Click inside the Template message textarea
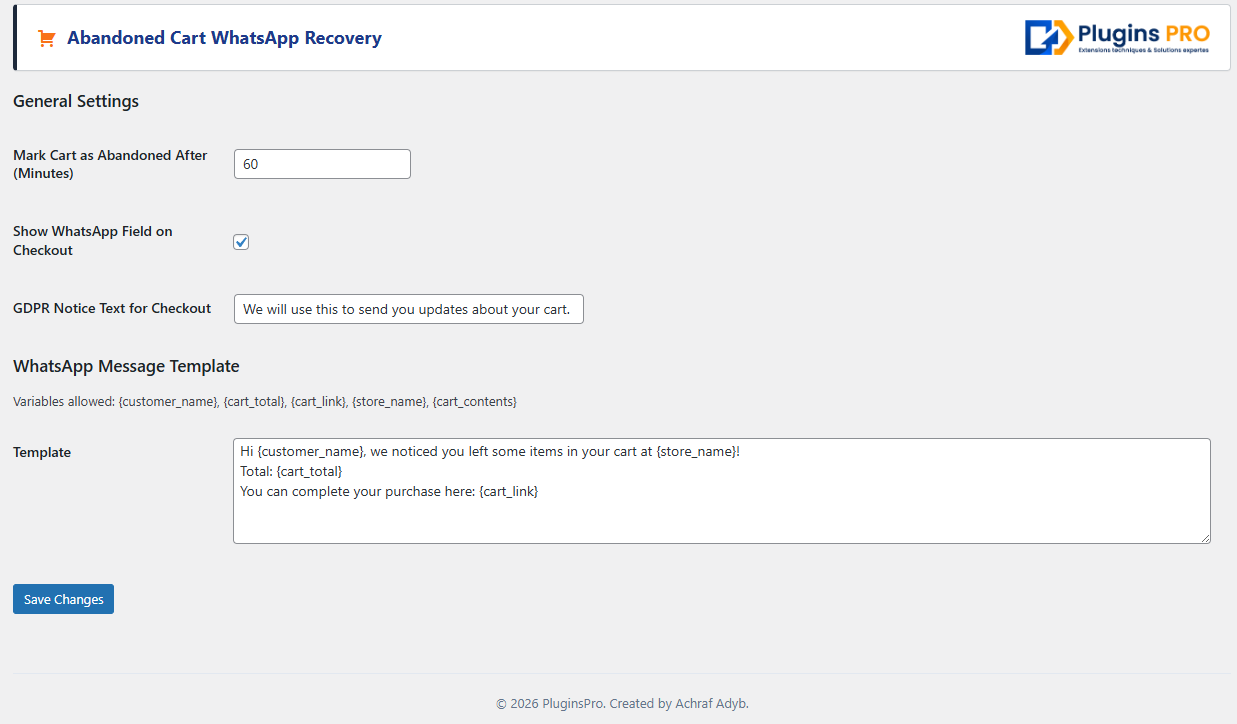This screenshot has width=1237, height=724. [720, 515]
